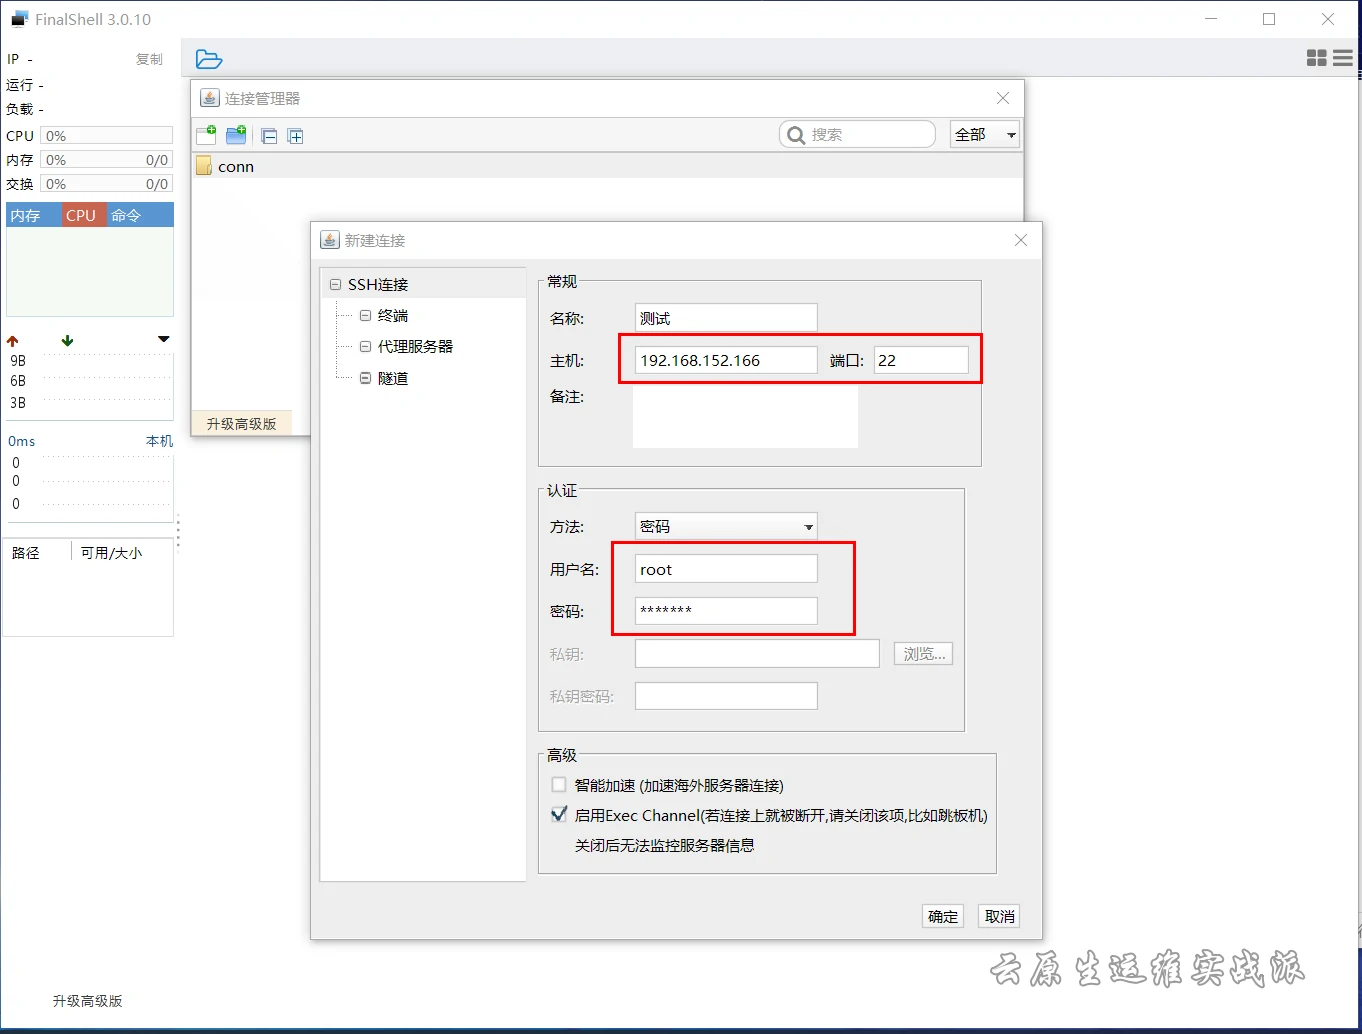Viewport: 1362px width, 1034px height.
Task: Click 本机 latency link
Action: click(x=159, y=441)
